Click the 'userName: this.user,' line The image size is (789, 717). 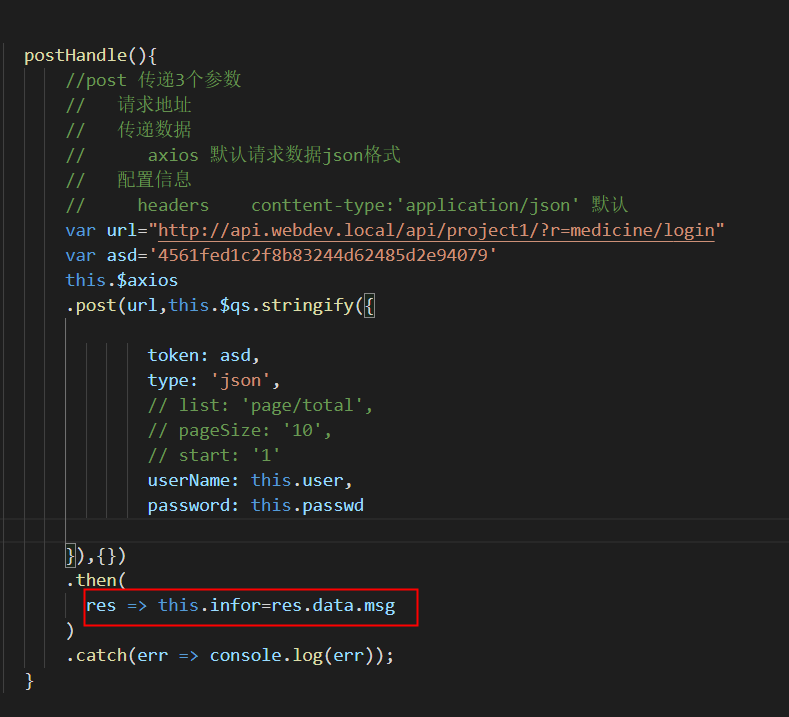250,480
